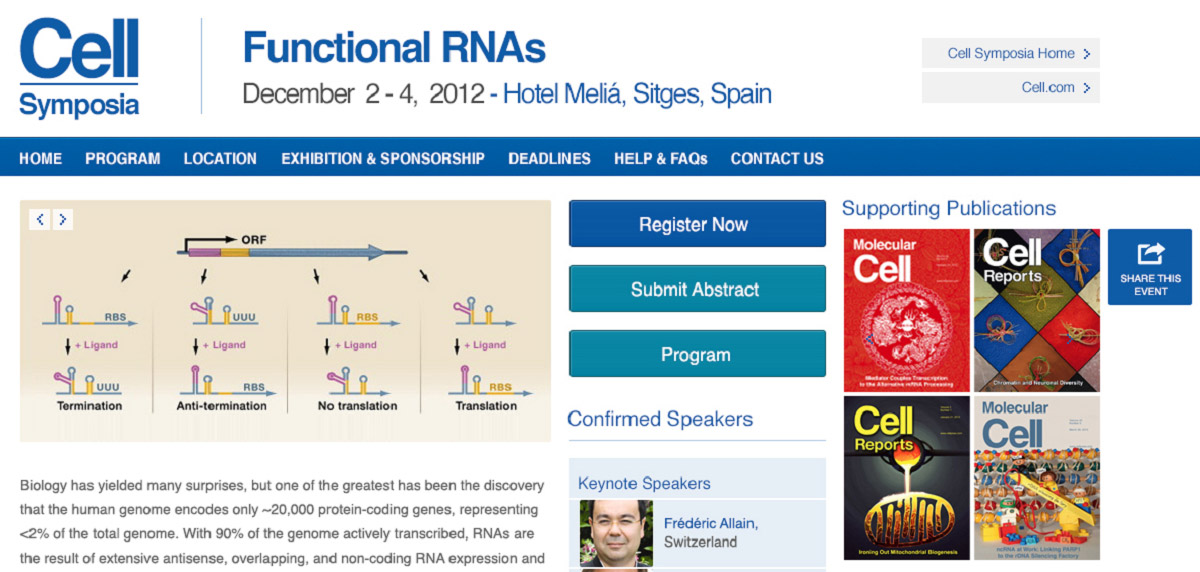Screen dimensions: 1200x572
Task: Open Cell Symposia Home link
Action: [x=1010, y=54]
